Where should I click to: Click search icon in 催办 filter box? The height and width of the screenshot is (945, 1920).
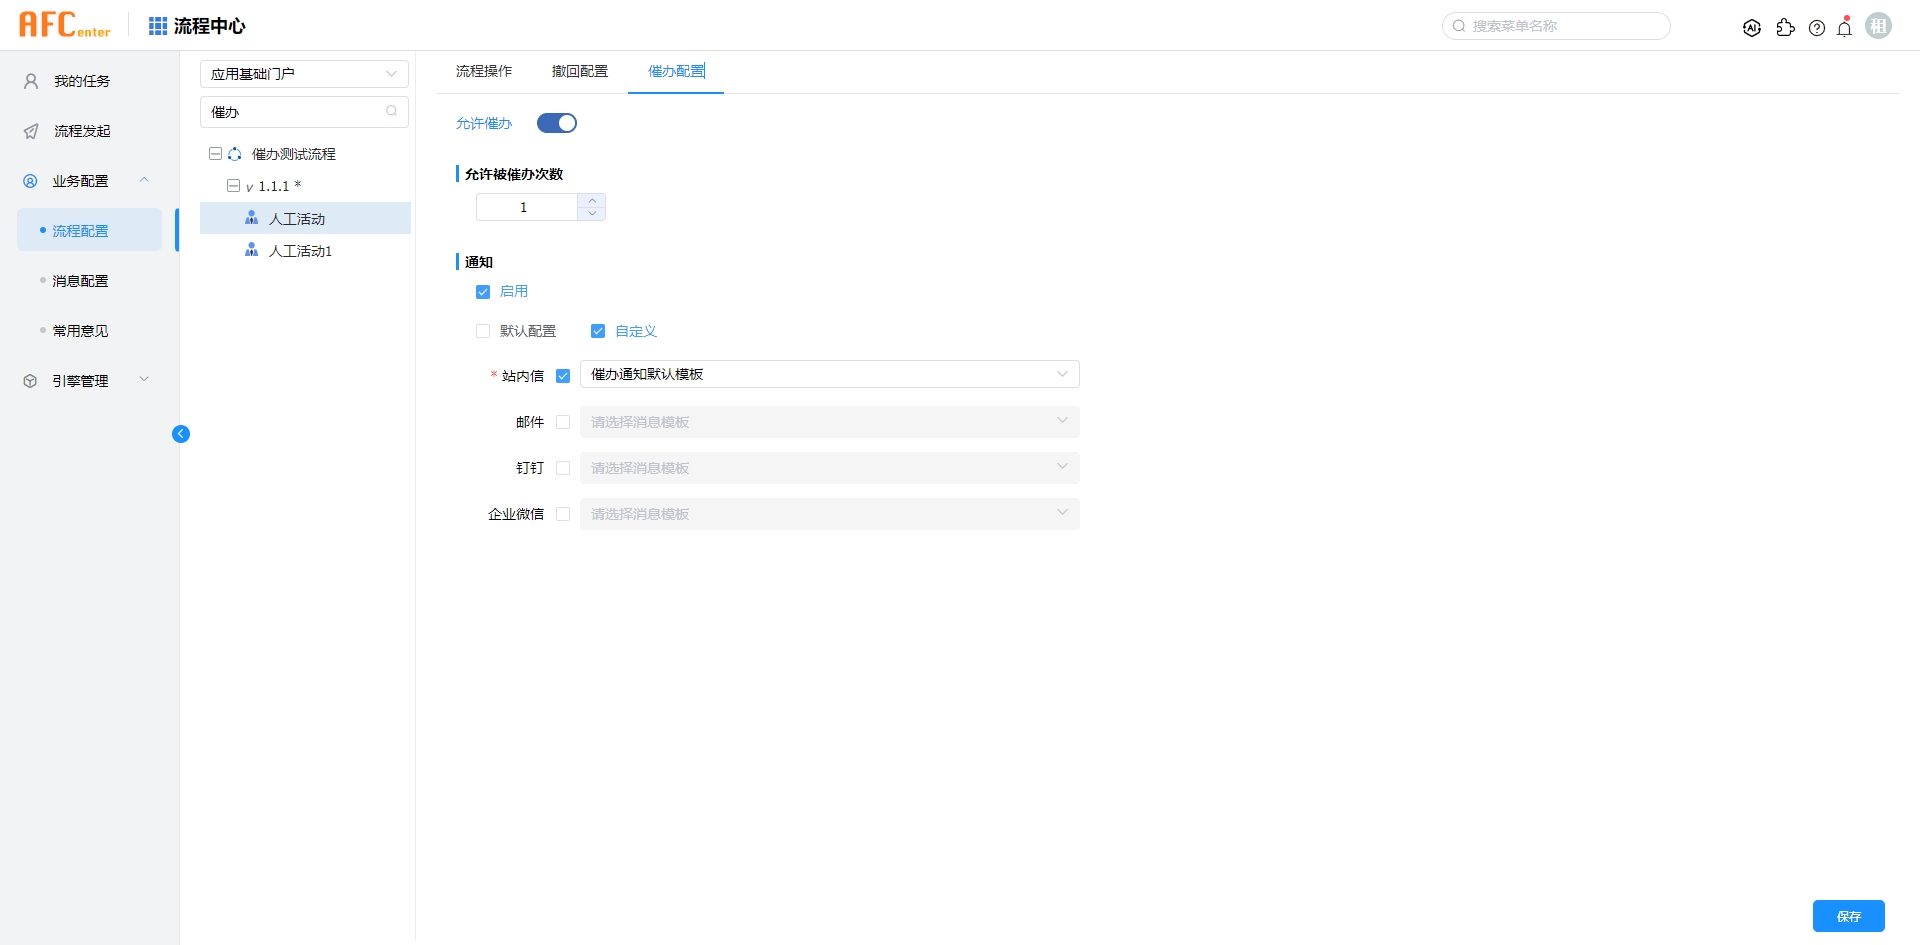pyautogui.click(x=392, y=111)
